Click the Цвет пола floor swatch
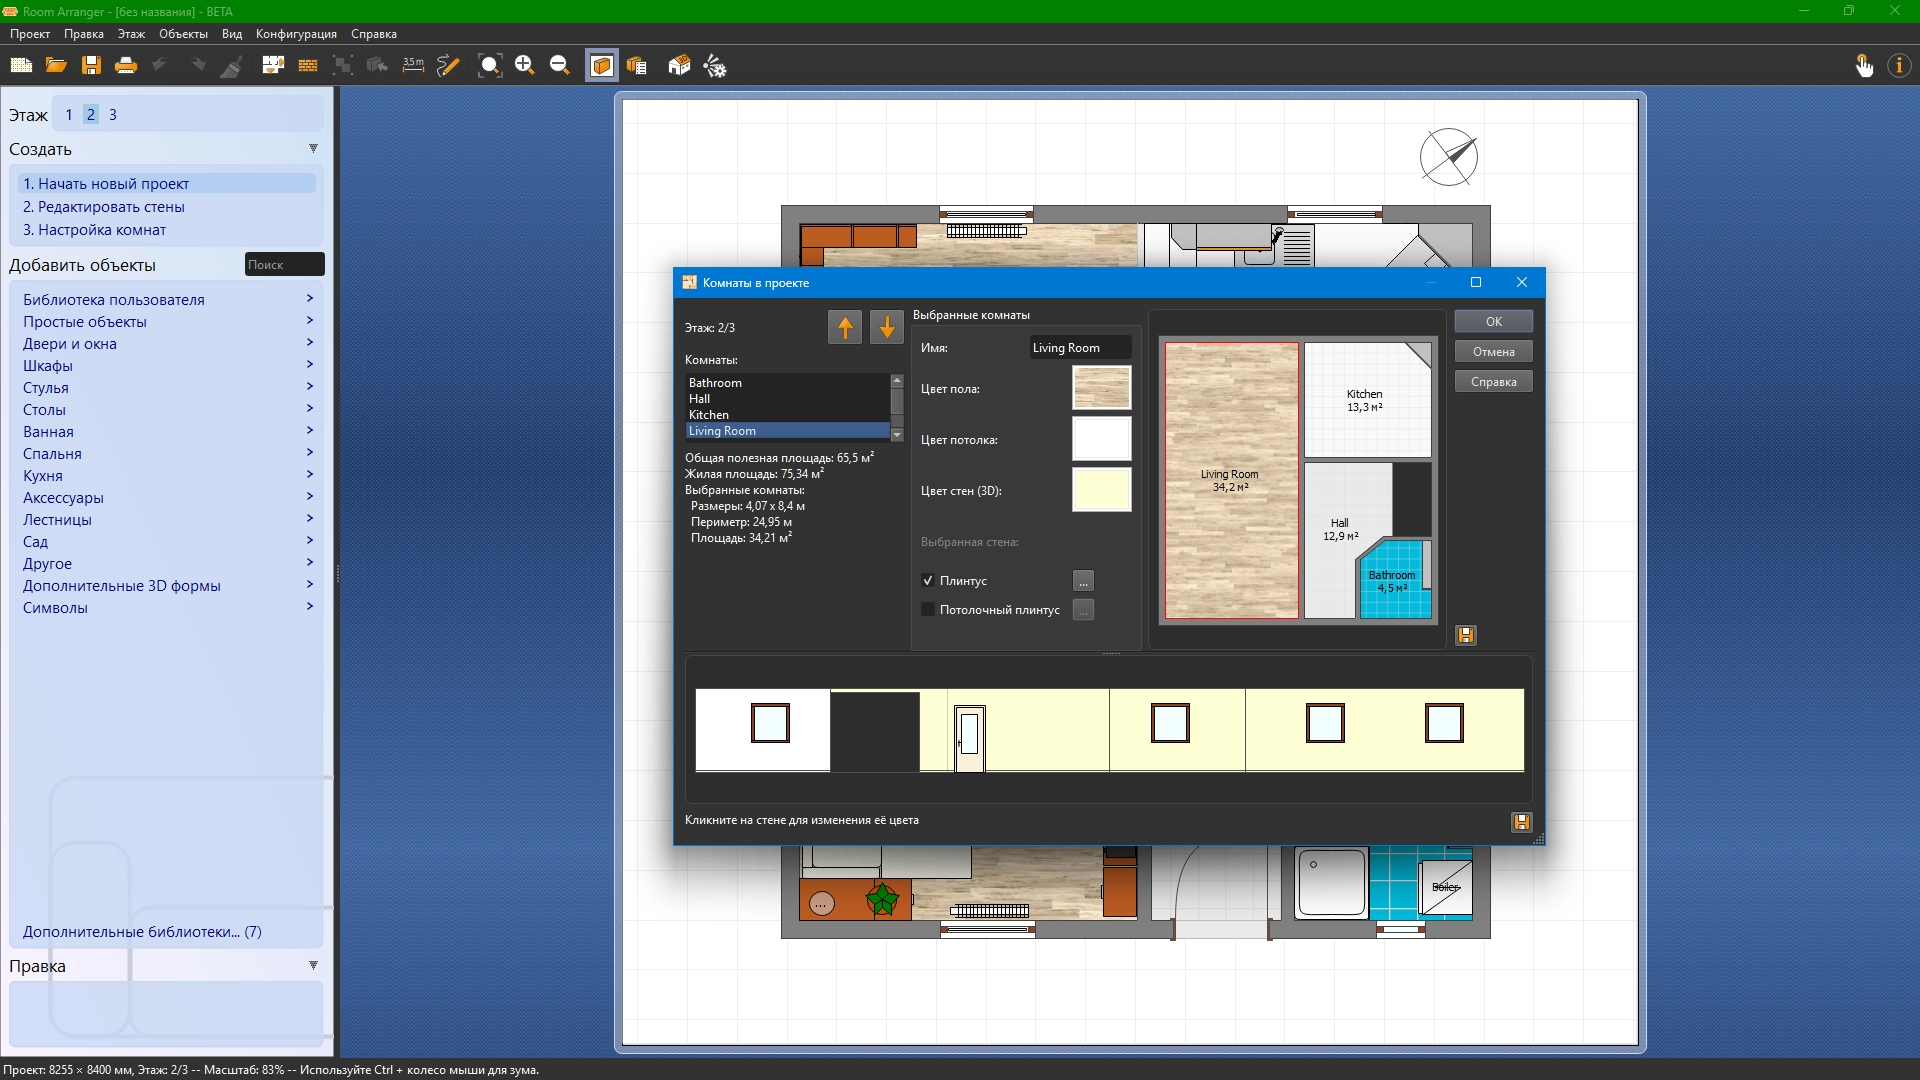Screen dimensions: 1920x1080 [x=1101, y=388]
